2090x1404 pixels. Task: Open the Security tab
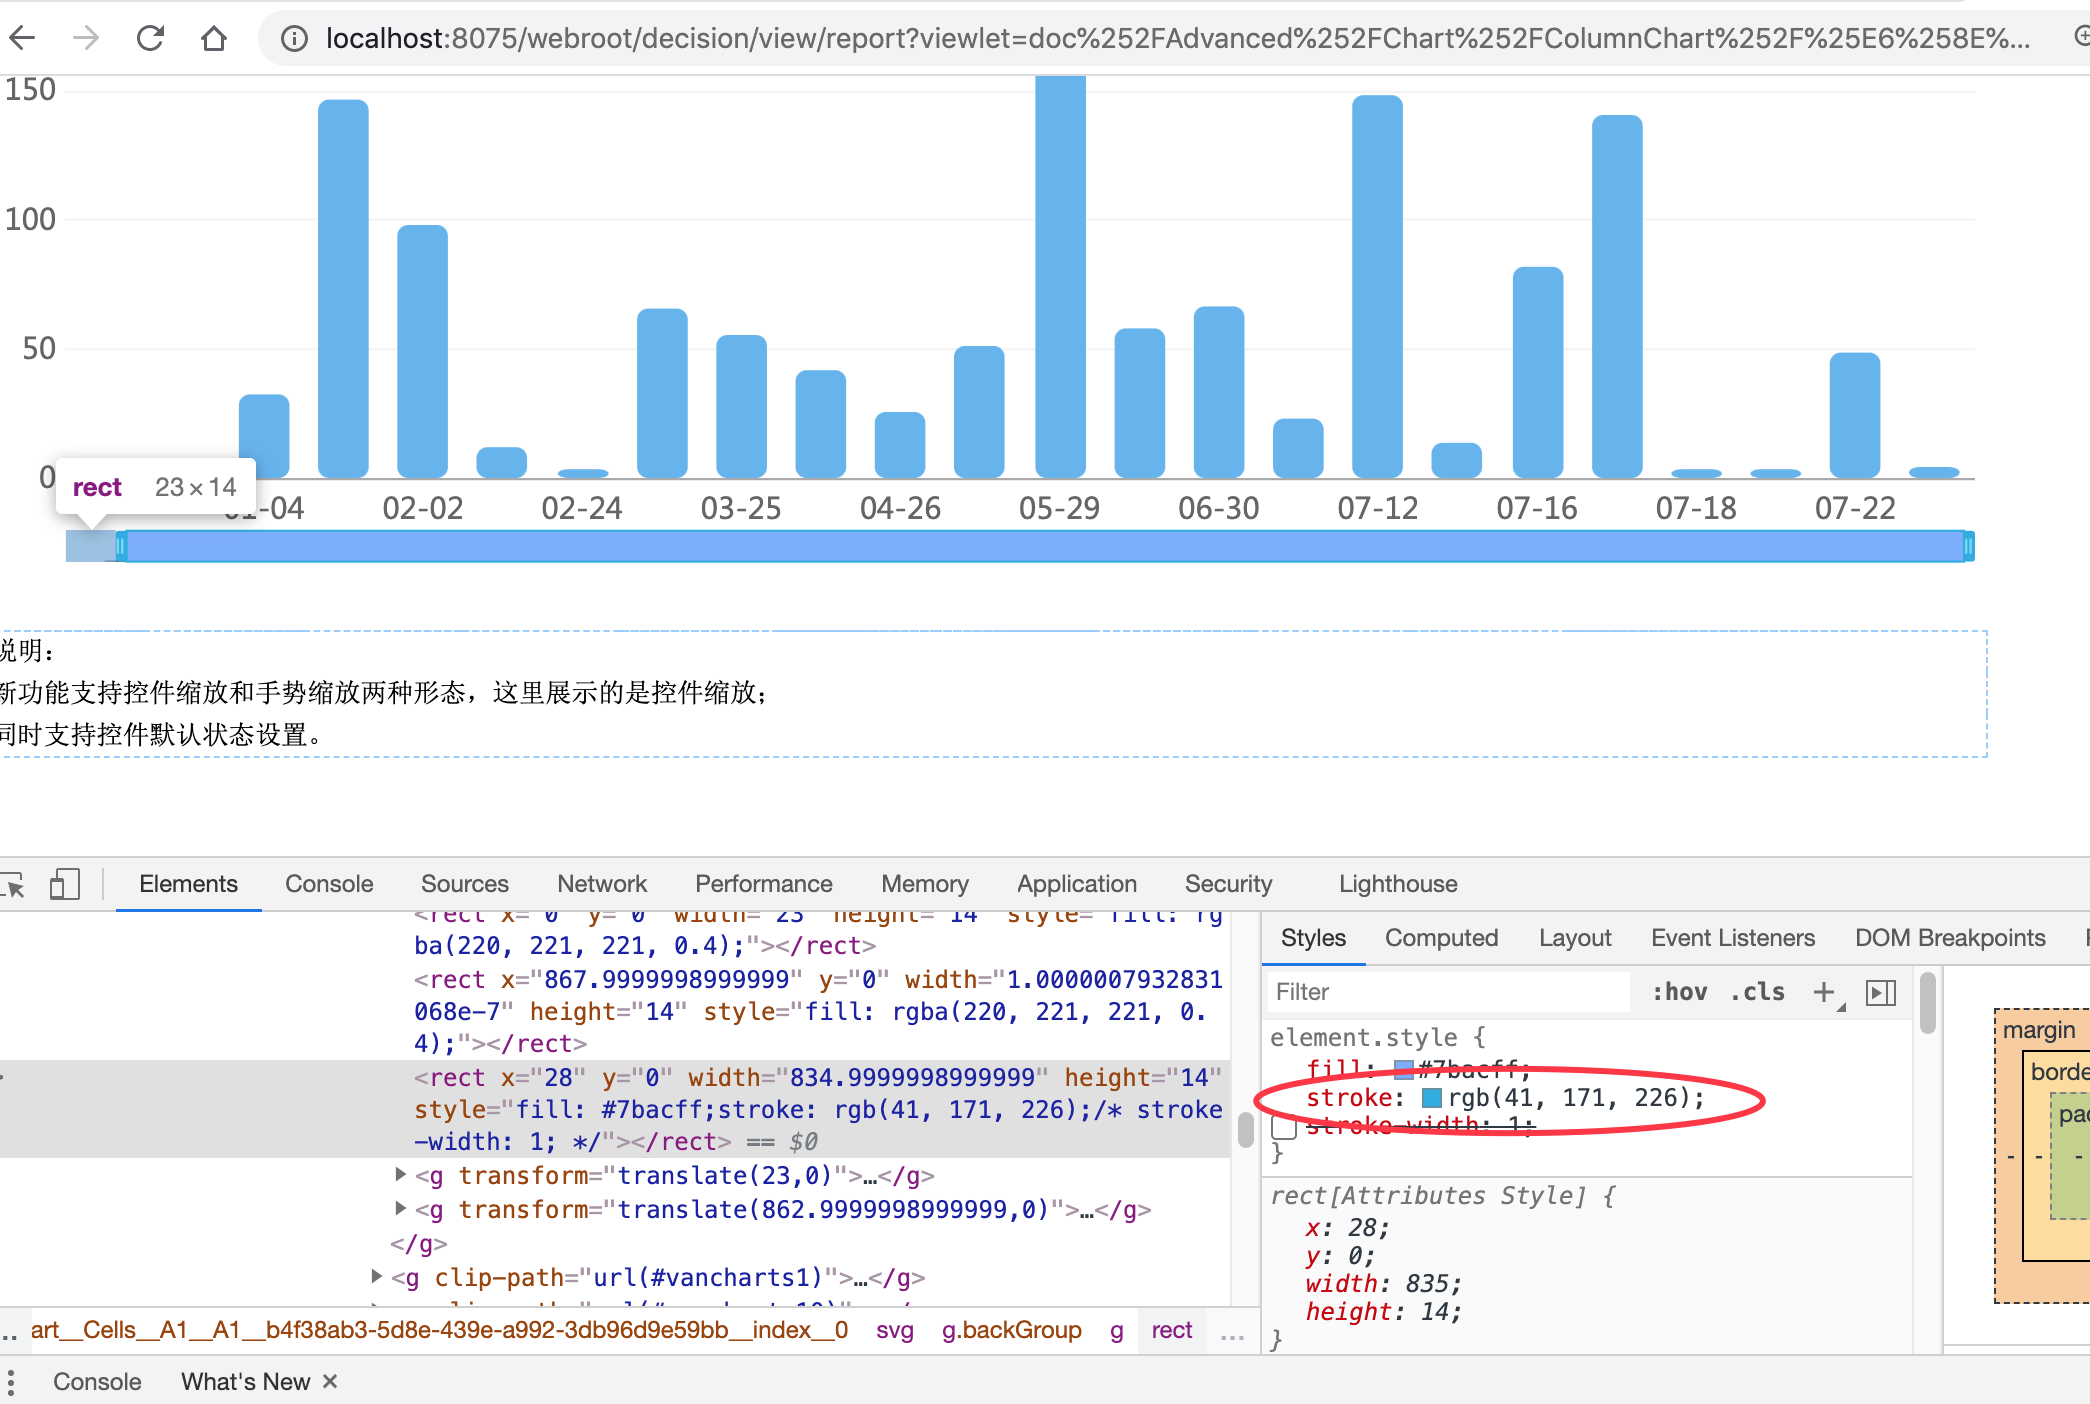[1228, 884]
